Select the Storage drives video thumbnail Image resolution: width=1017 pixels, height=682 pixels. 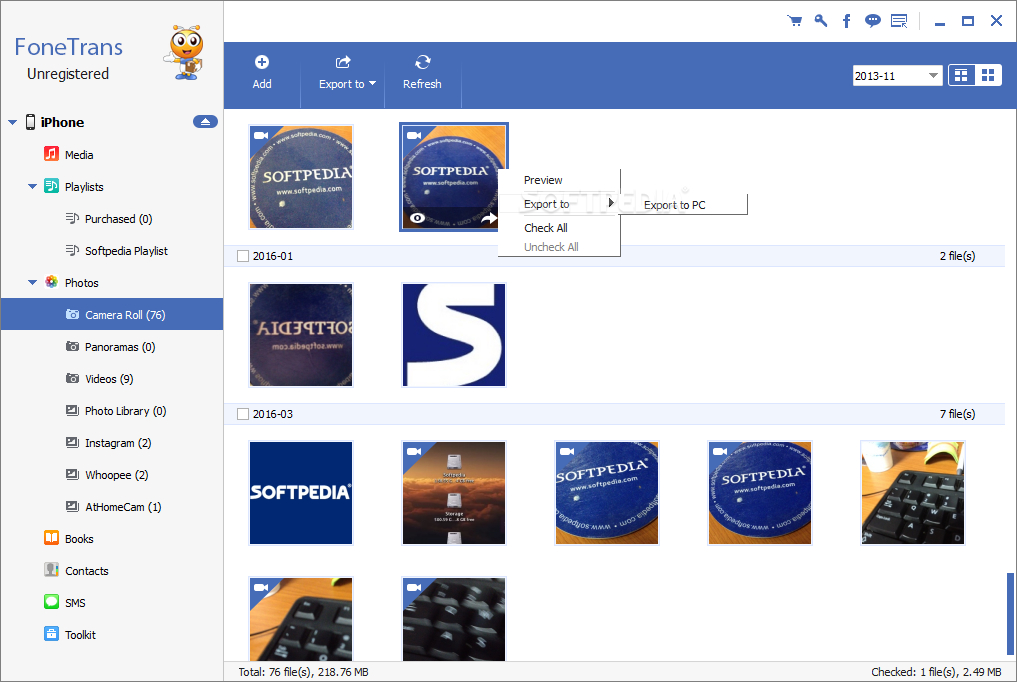point(454,493)
